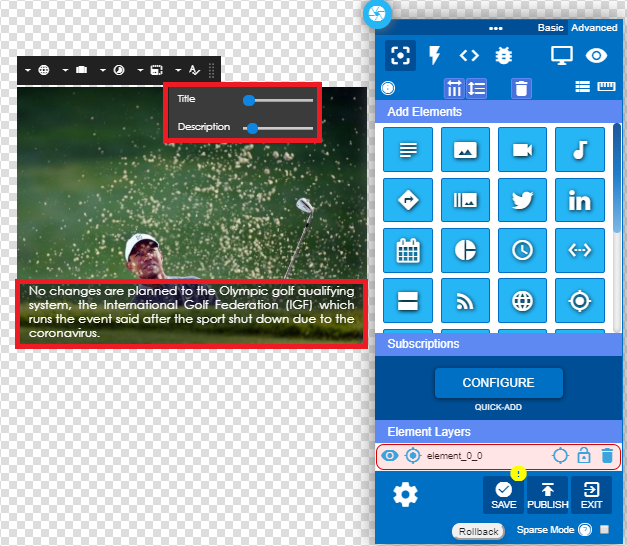Enable the Sparse Mode checkbox
The height and width of the screenshot is (546, 627).
point(605,529)
